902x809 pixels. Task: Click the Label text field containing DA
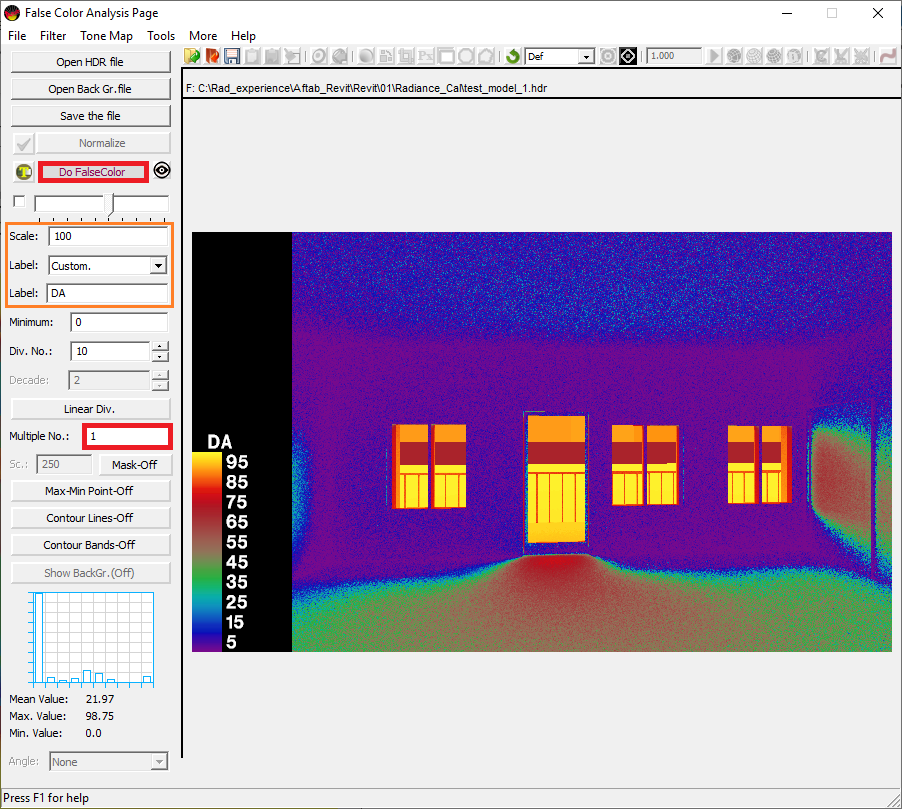point(108,293)
